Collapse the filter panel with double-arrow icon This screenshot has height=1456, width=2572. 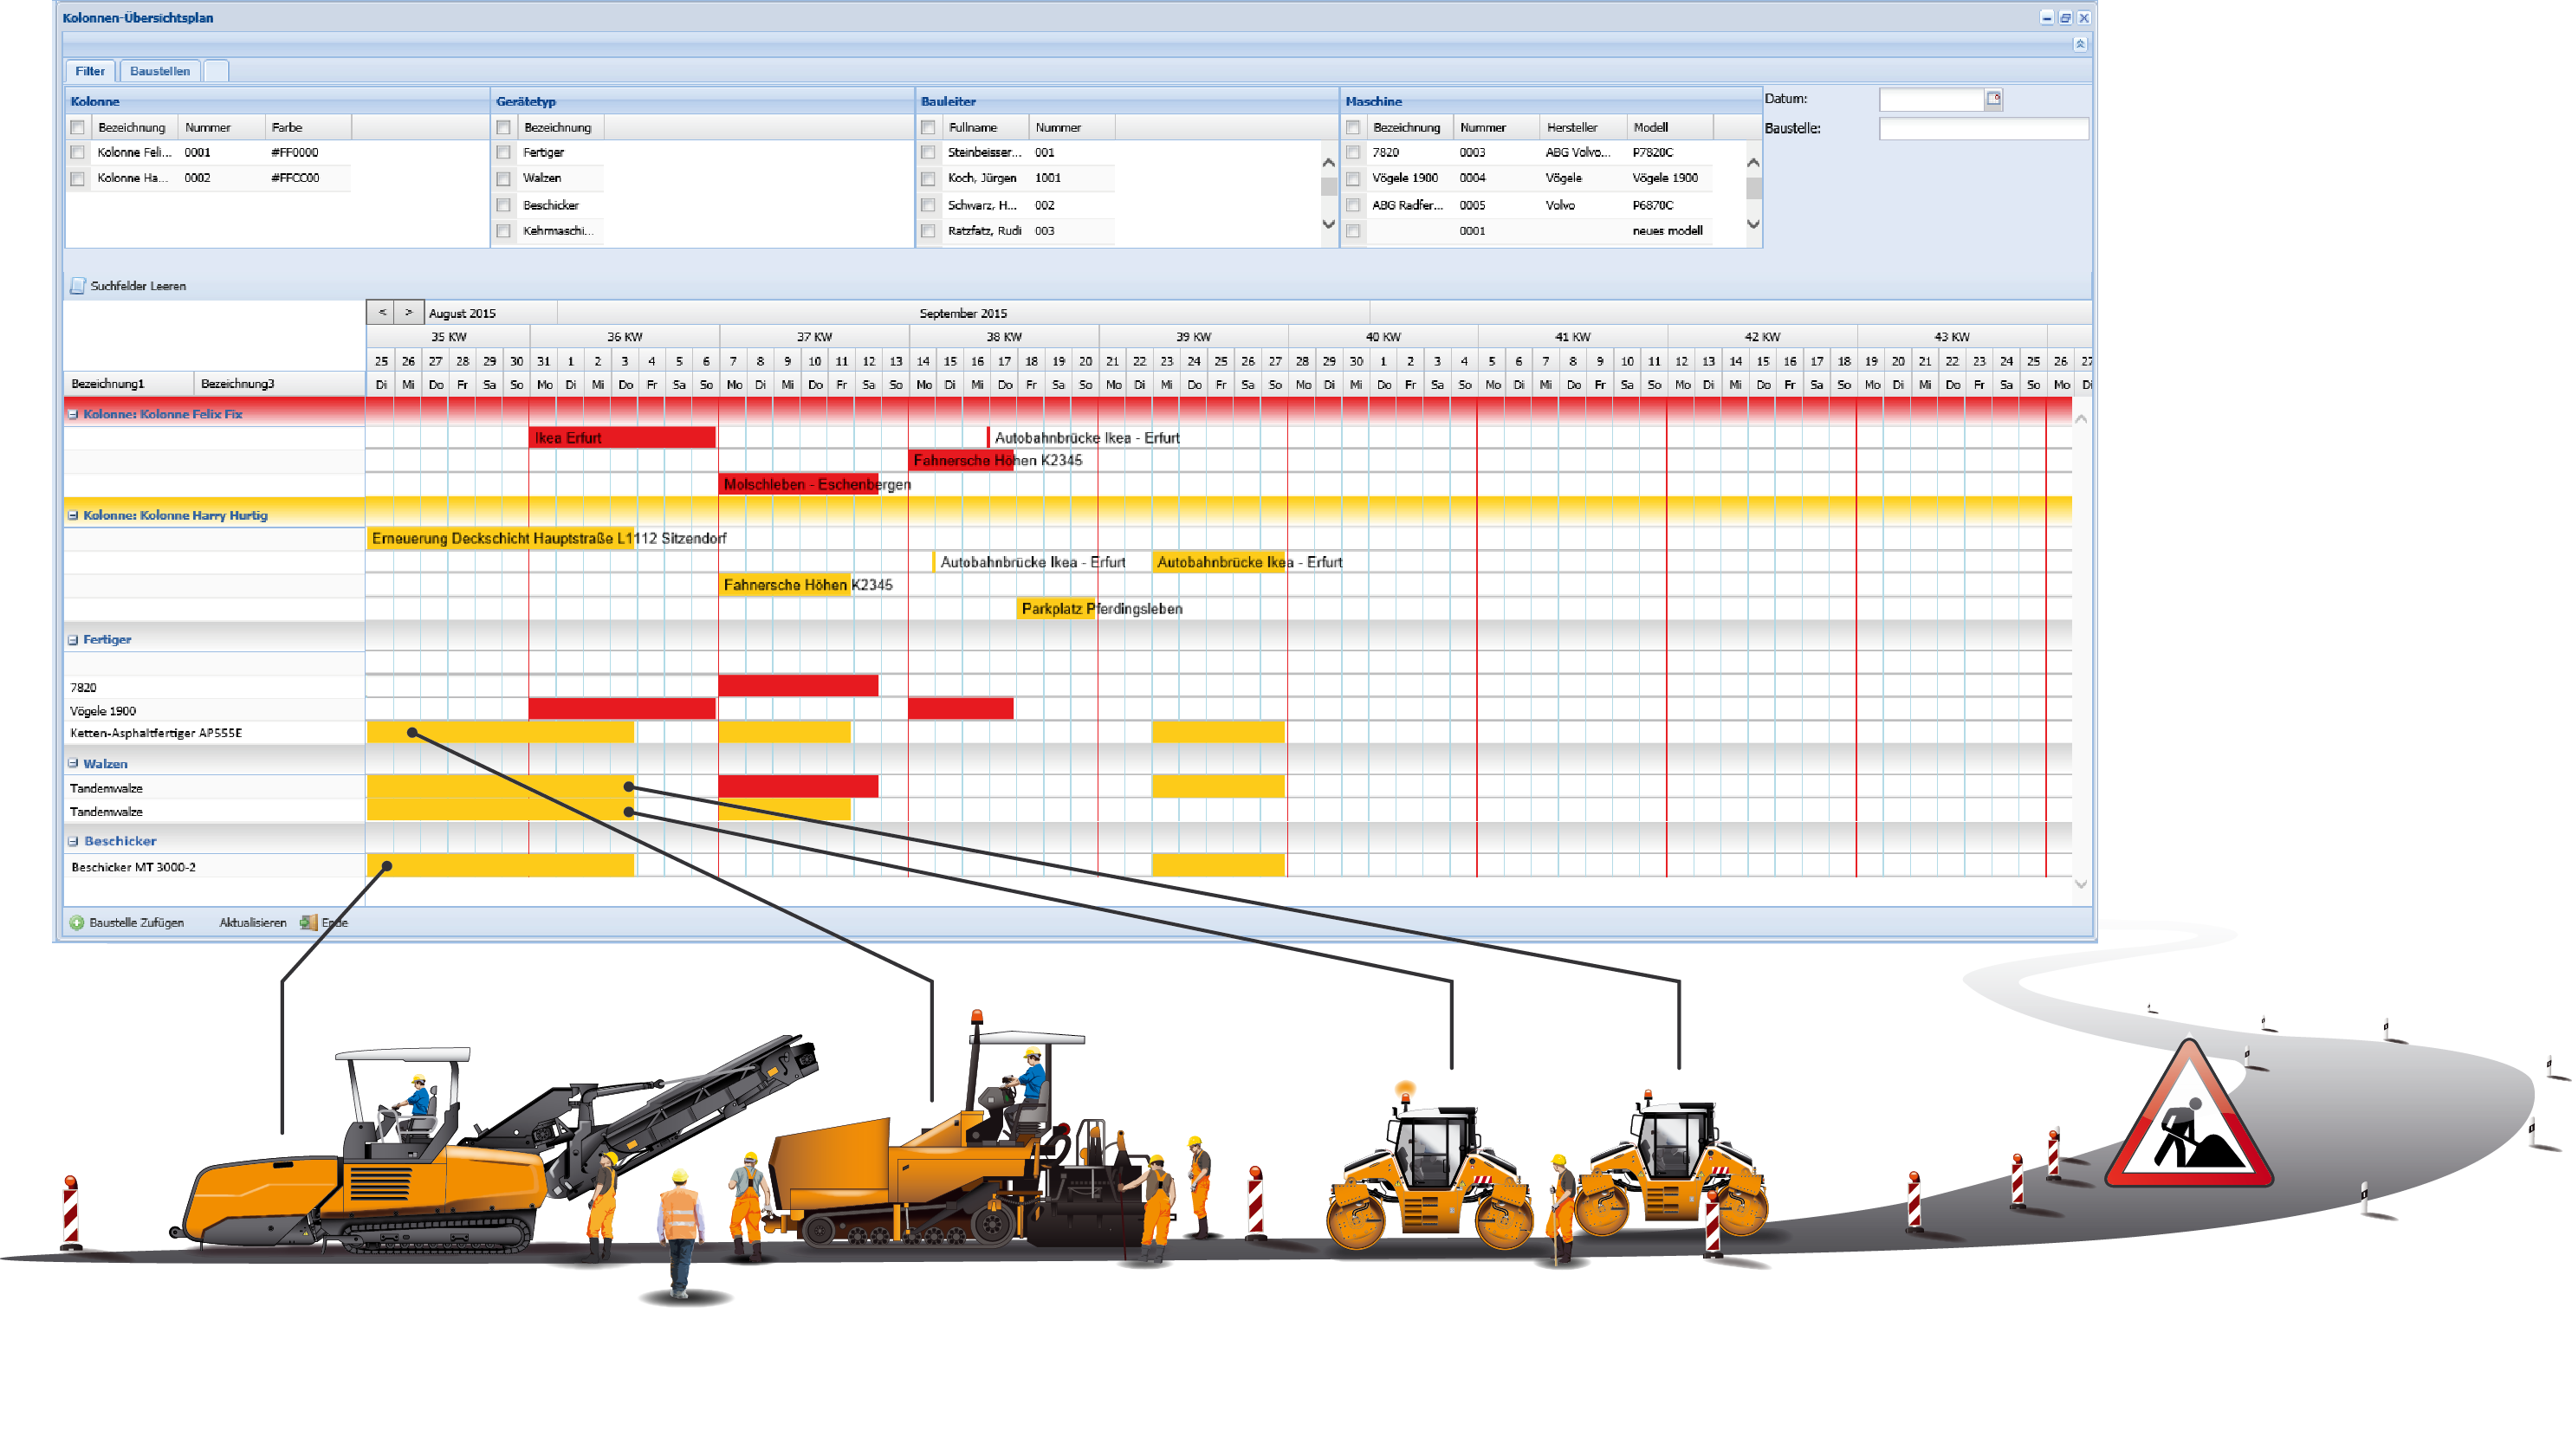2079,44
